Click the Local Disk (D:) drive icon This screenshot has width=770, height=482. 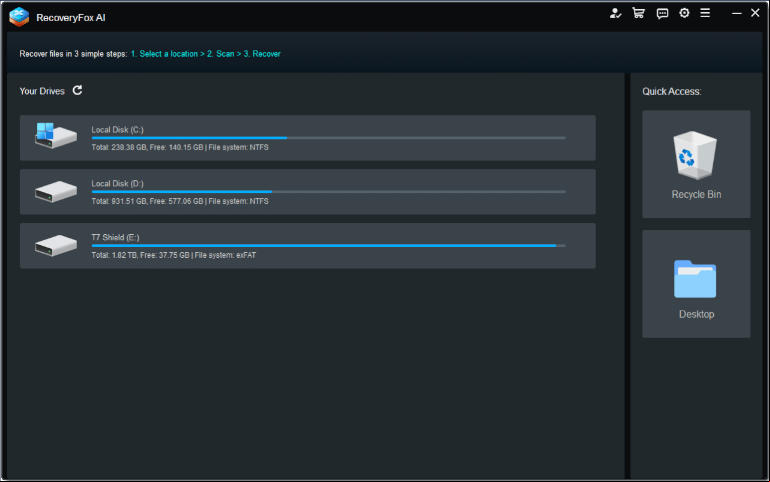55,191
